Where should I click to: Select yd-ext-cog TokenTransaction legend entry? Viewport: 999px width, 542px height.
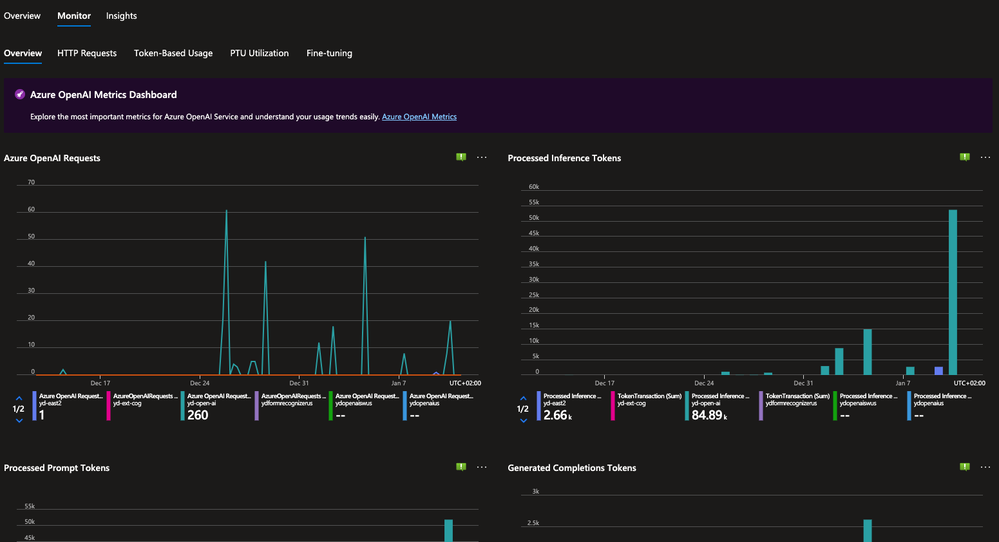pyautogui.click(x=647, y=406)
